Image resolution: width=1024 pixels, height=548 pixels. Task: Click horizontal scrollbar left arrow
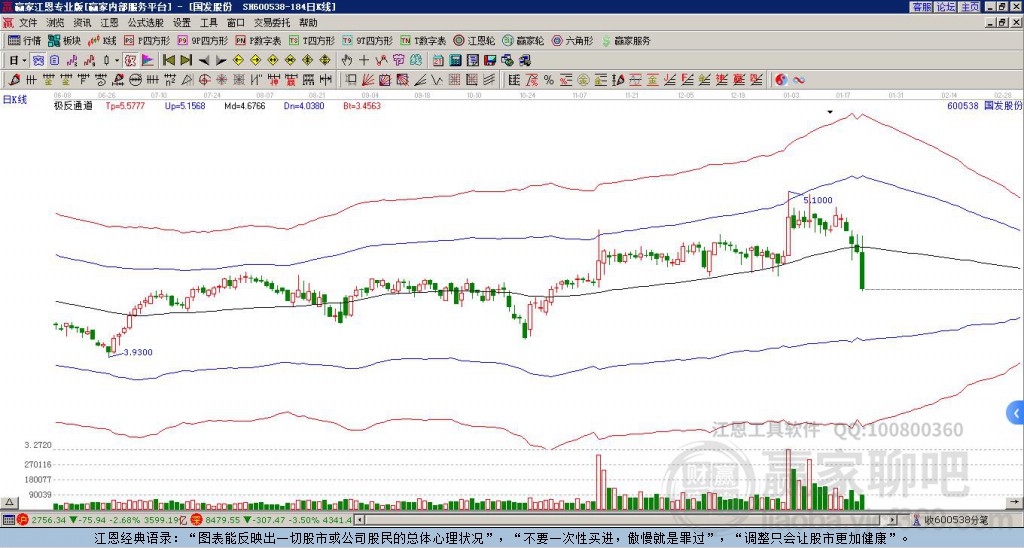tap(359, 520)
